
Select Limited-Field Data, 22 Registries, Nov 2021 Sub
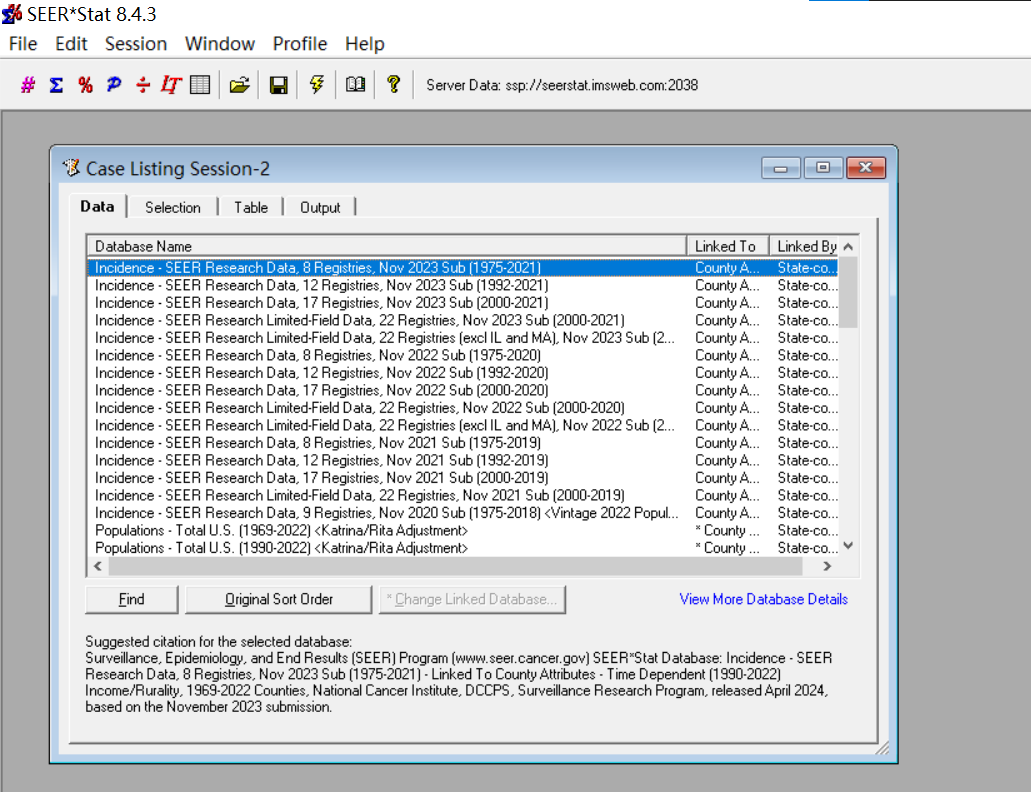[463, 496]
